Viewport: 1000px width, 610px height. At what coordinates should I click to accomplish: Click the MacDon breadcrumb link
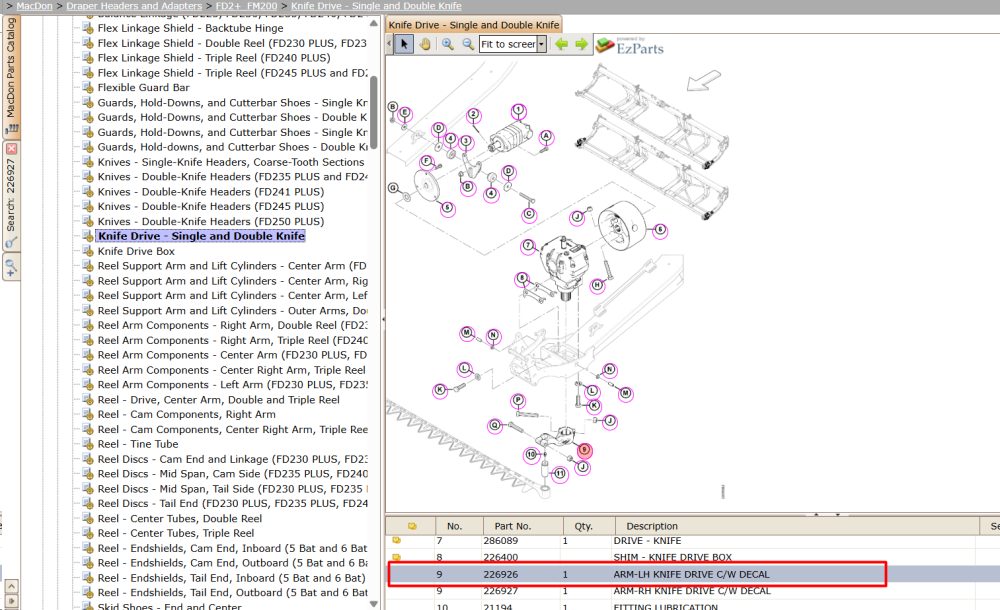tap(34, 6)
